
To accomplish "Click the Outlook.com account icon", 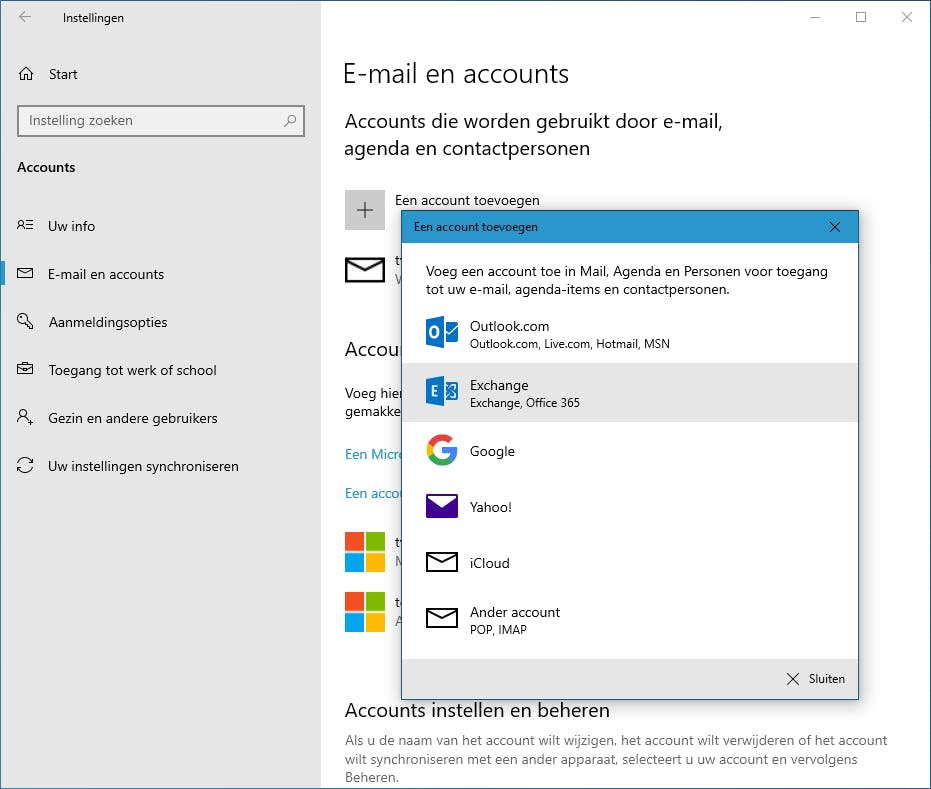I will coord(442,333).
